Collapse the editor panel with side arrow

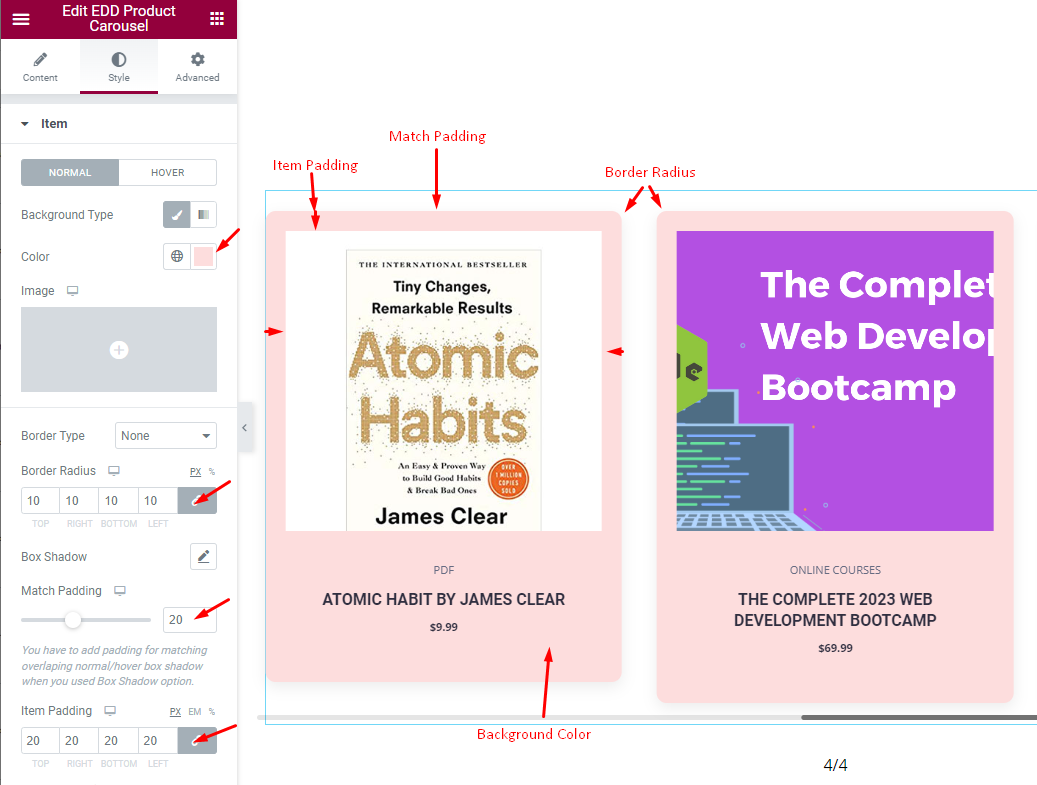tap(245, 428)
